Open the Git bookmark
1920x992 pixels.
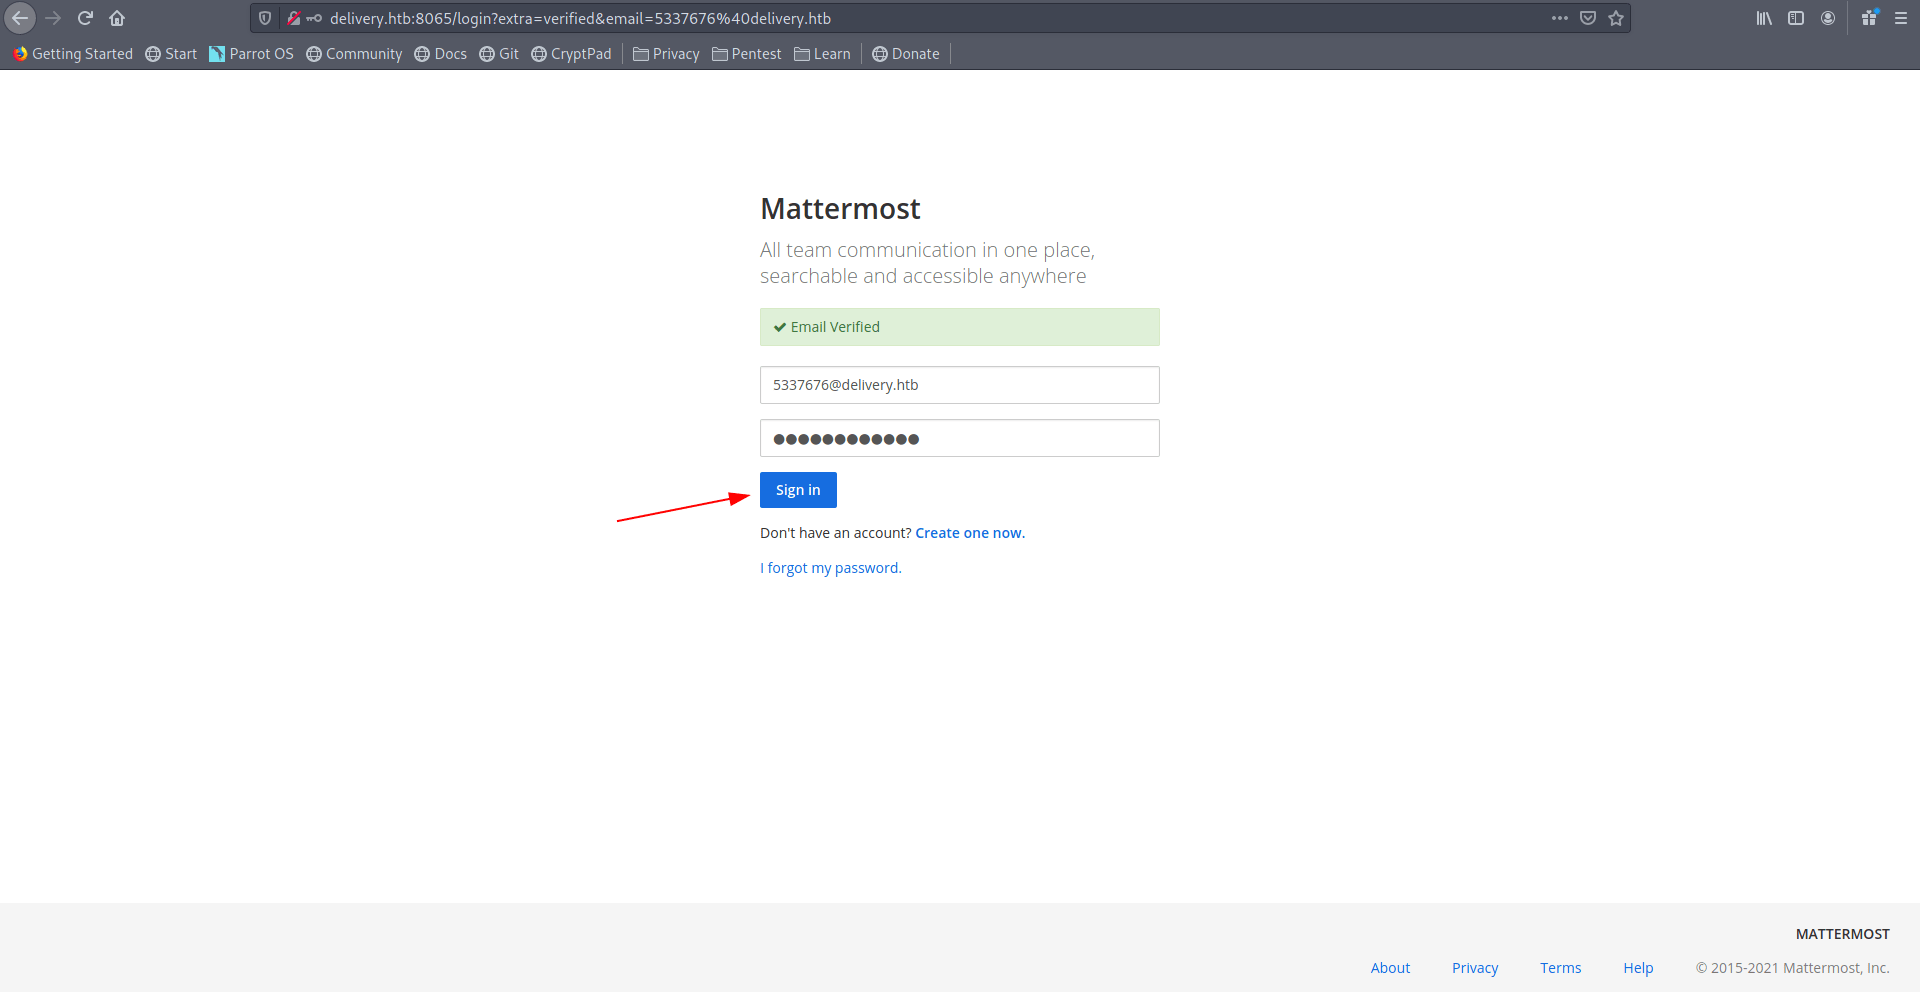click(x=499, y=54)
